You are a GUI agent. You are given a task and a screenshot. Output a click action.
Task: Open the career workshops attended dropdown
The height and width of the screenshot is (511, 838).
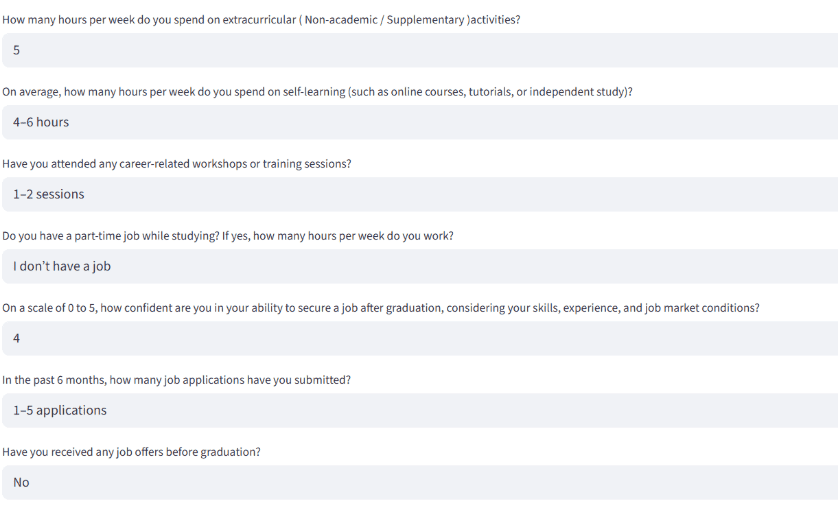[x=419, y=194]
